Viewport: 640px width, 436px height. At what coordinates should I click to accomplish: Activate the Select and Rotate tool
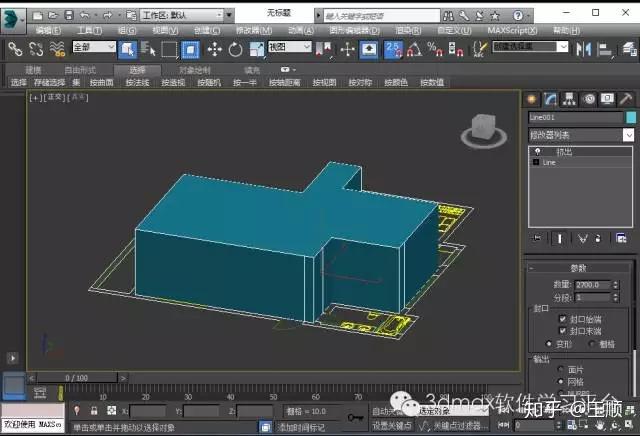click(x=236, y=49)
